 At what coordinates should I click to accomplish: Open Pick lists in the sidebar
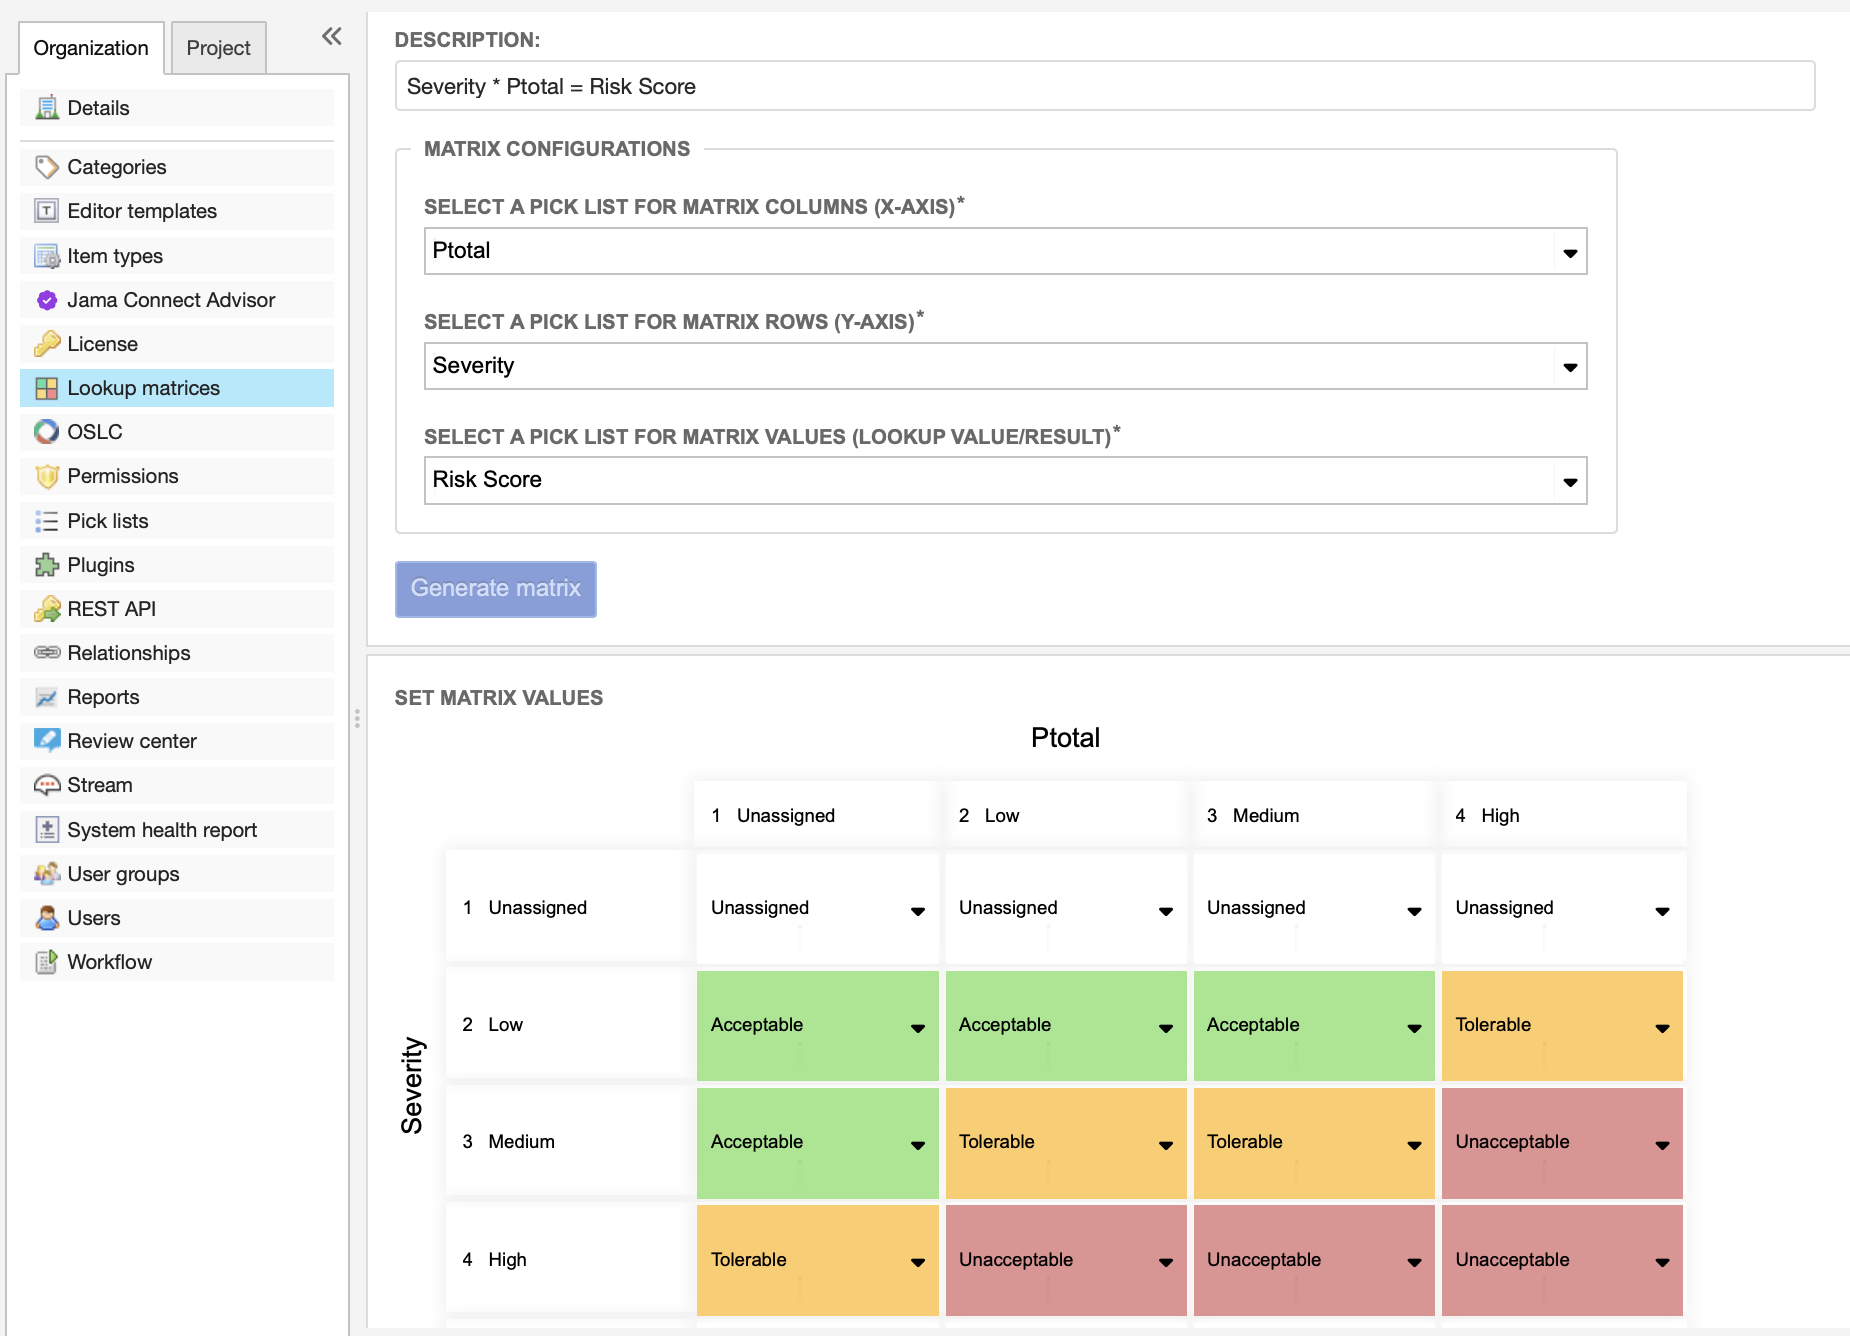pyautogui.click(x=108, y=521)
